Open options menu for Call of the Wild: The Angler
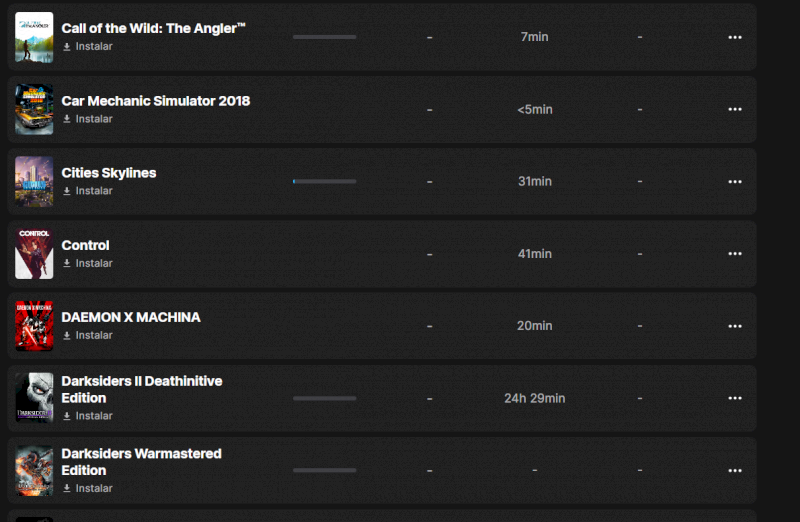The width and height of the screenshot is (800, 522). coord(735,37)
